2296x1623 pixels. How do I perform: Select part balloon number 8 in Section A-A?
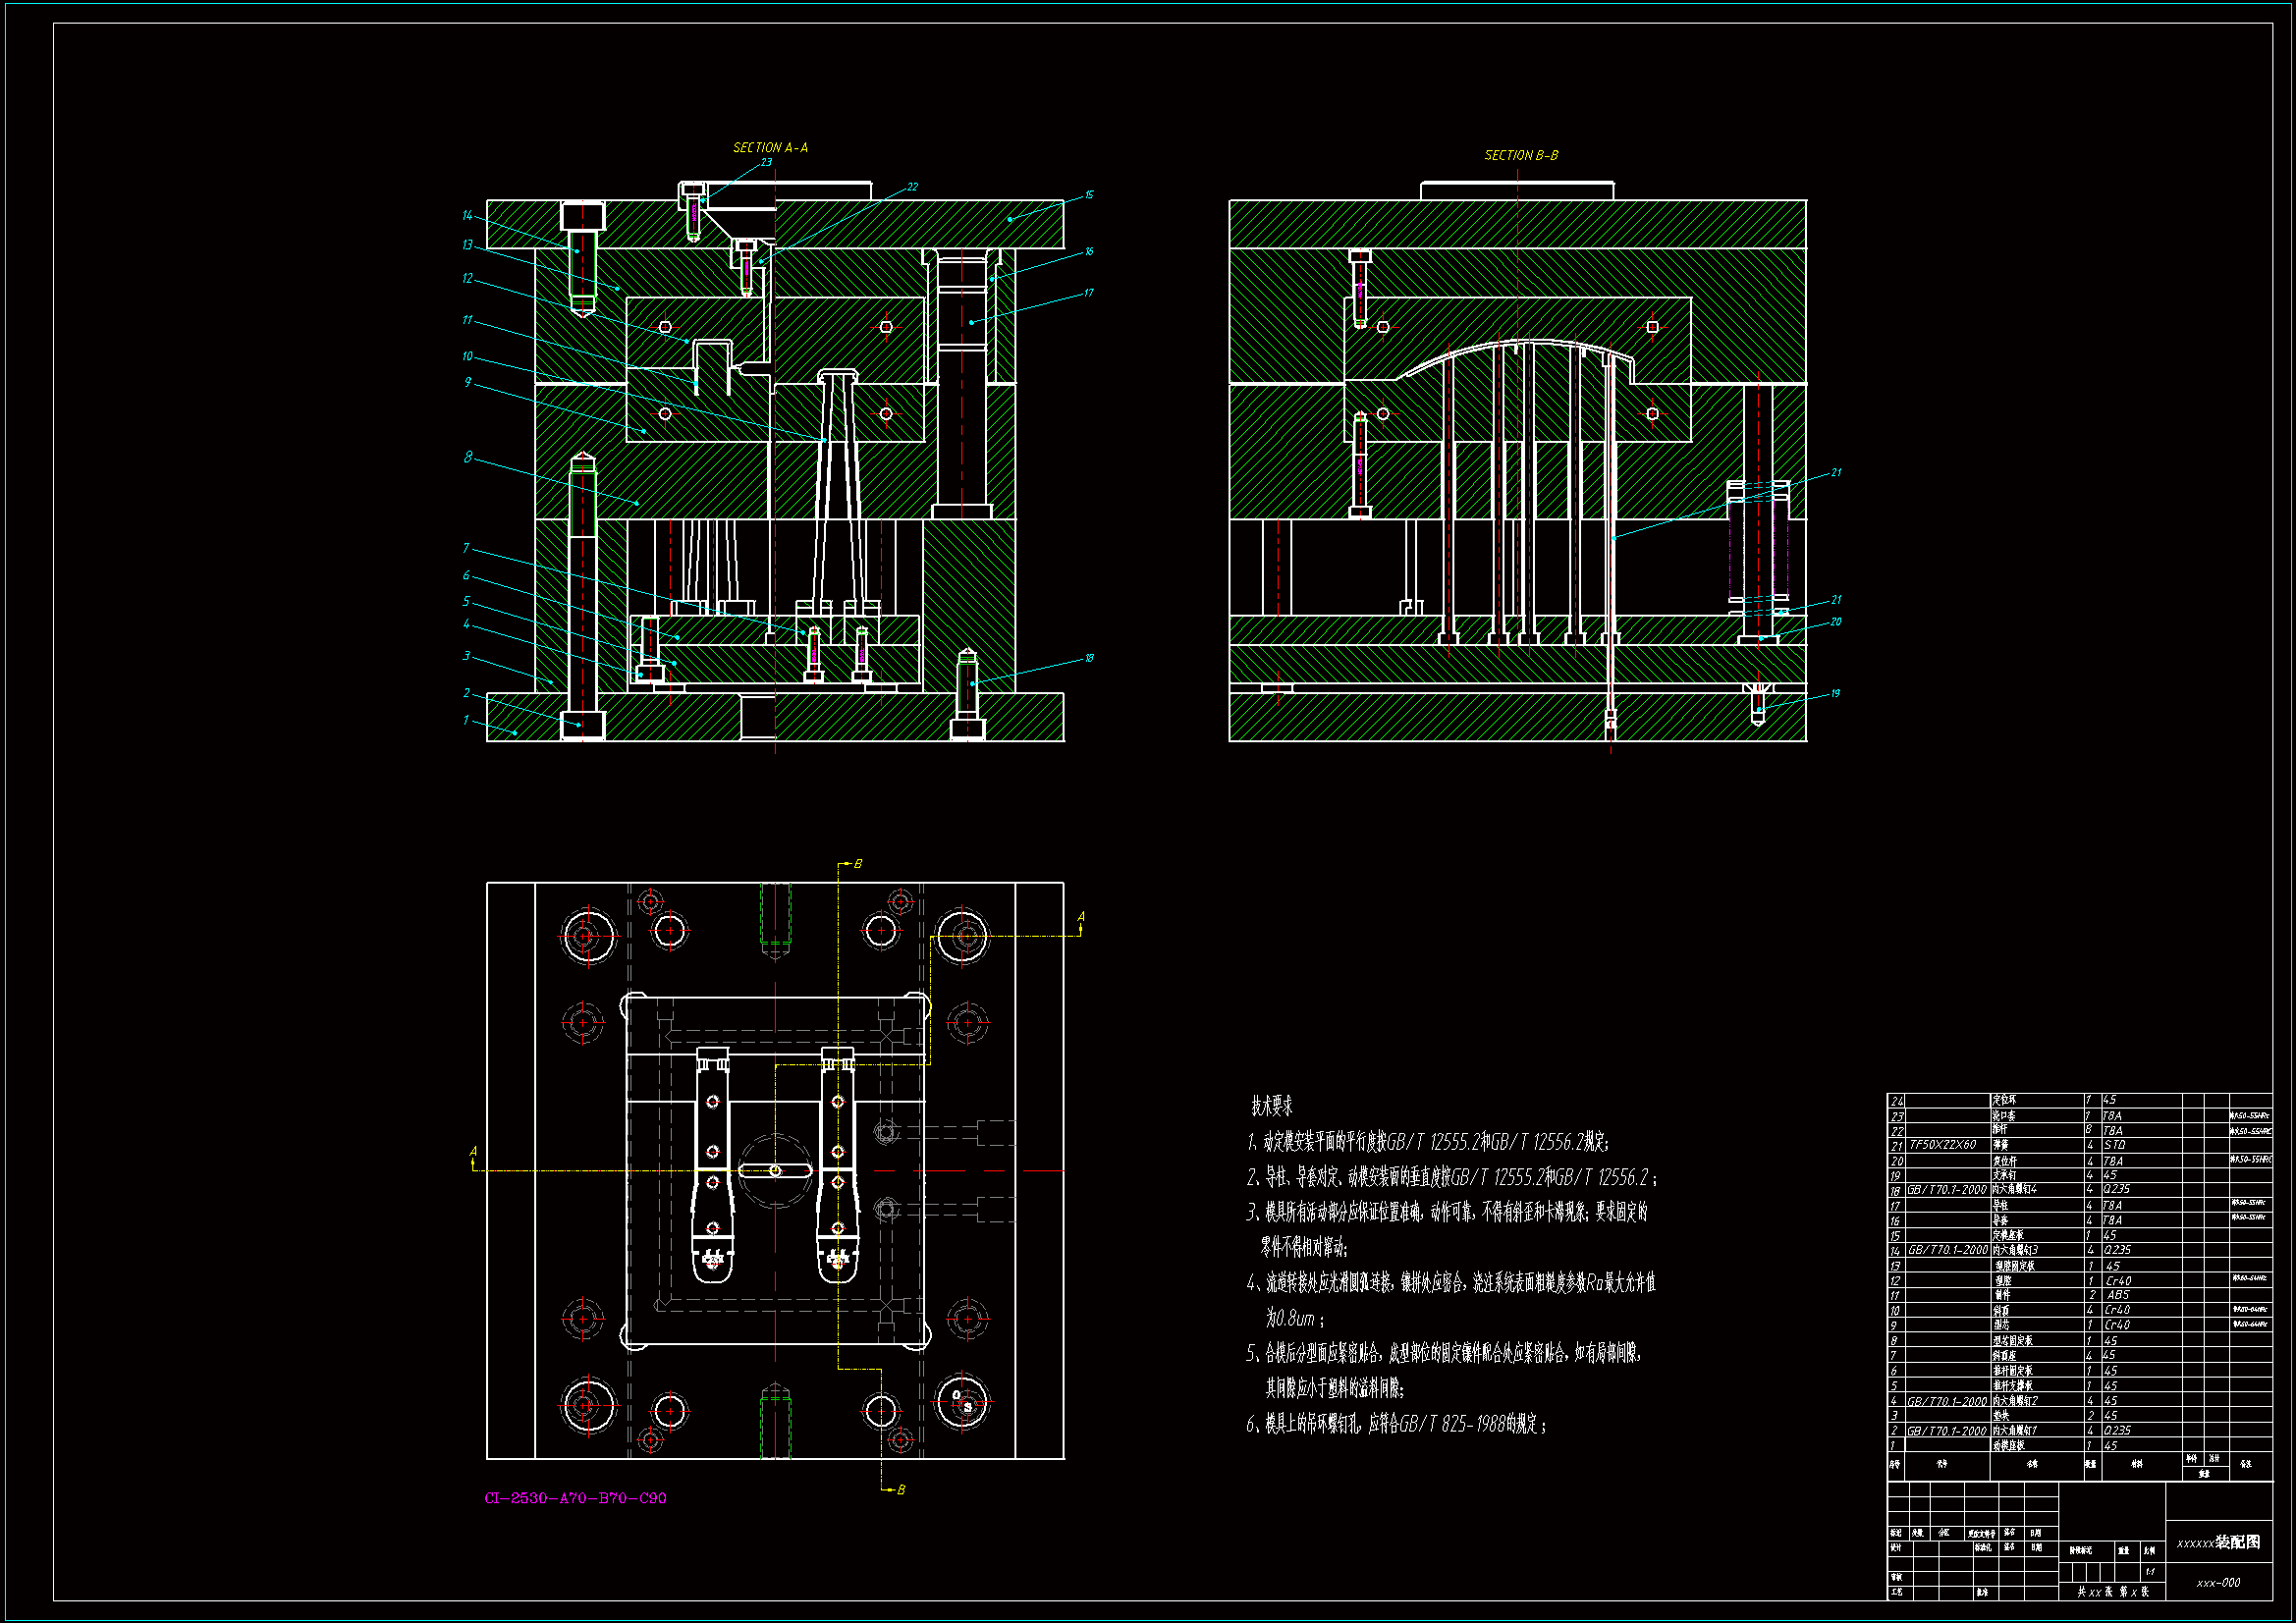click(467, 458)
